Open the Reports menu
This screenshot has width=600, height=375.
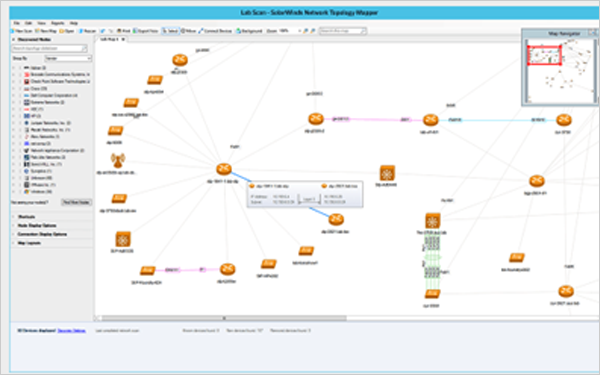pos(57,23)
